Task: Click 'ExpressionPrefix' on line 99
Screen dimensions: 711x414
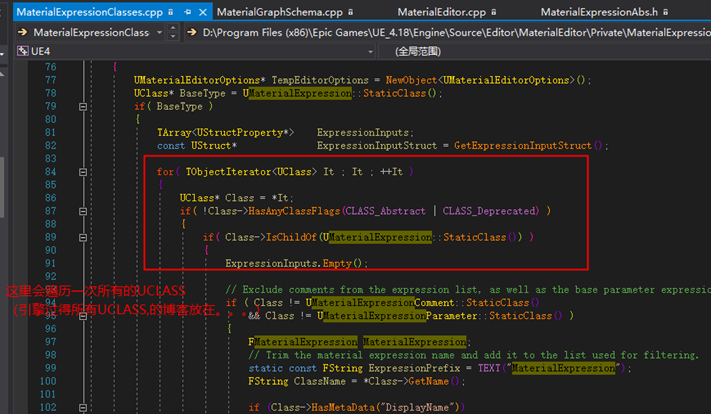Action: [414, 368]
